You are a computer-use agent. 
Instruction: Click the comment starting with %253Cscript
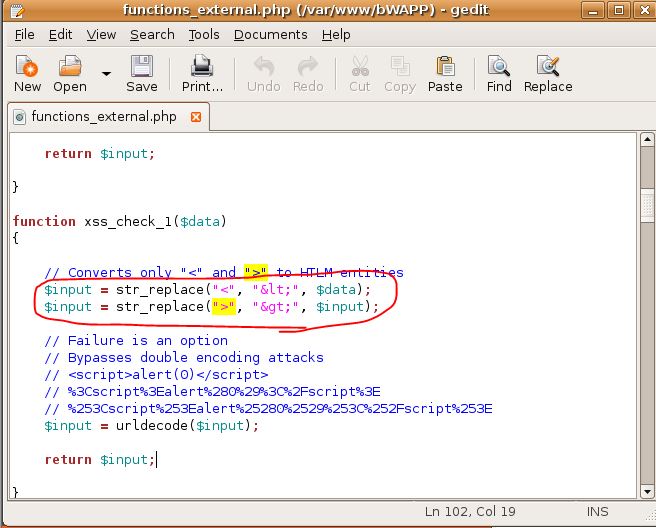tap(268, 408)
